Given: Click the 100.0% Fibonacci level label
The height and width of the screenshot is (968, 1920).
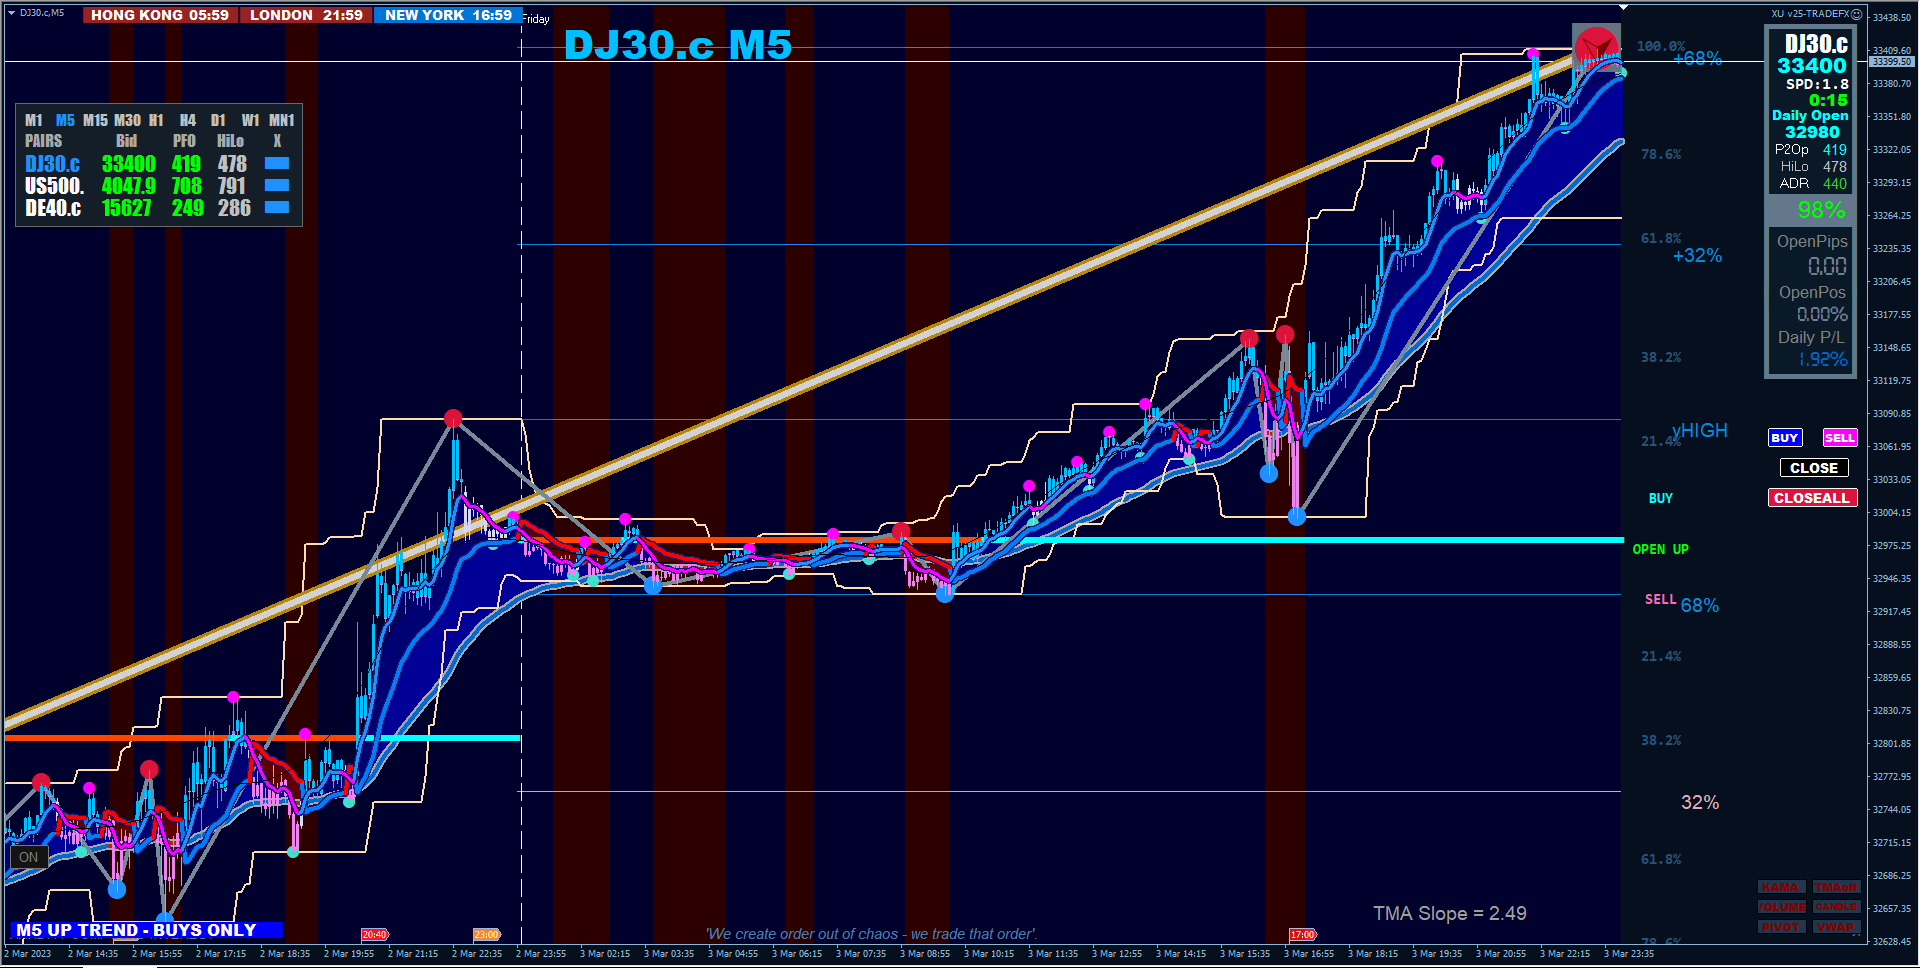Looking at the screenshot, I should (1660, 46).
